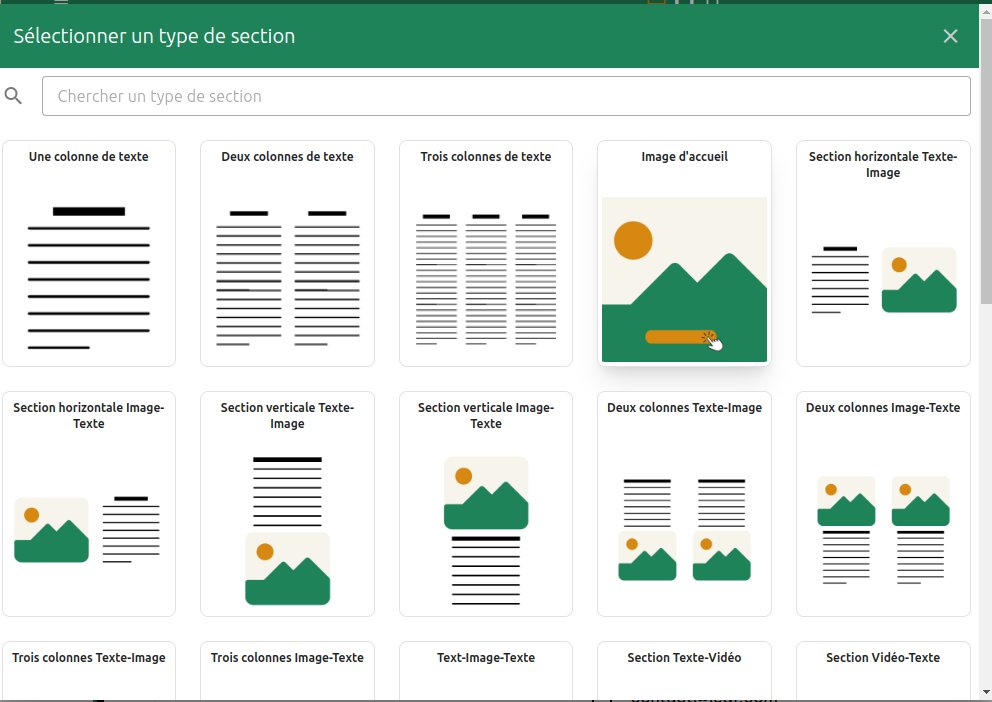Choose the "Section Vidéo-Texte" layout
The image size is (992, 702).
pyautogui.click(x=883, y=668)
